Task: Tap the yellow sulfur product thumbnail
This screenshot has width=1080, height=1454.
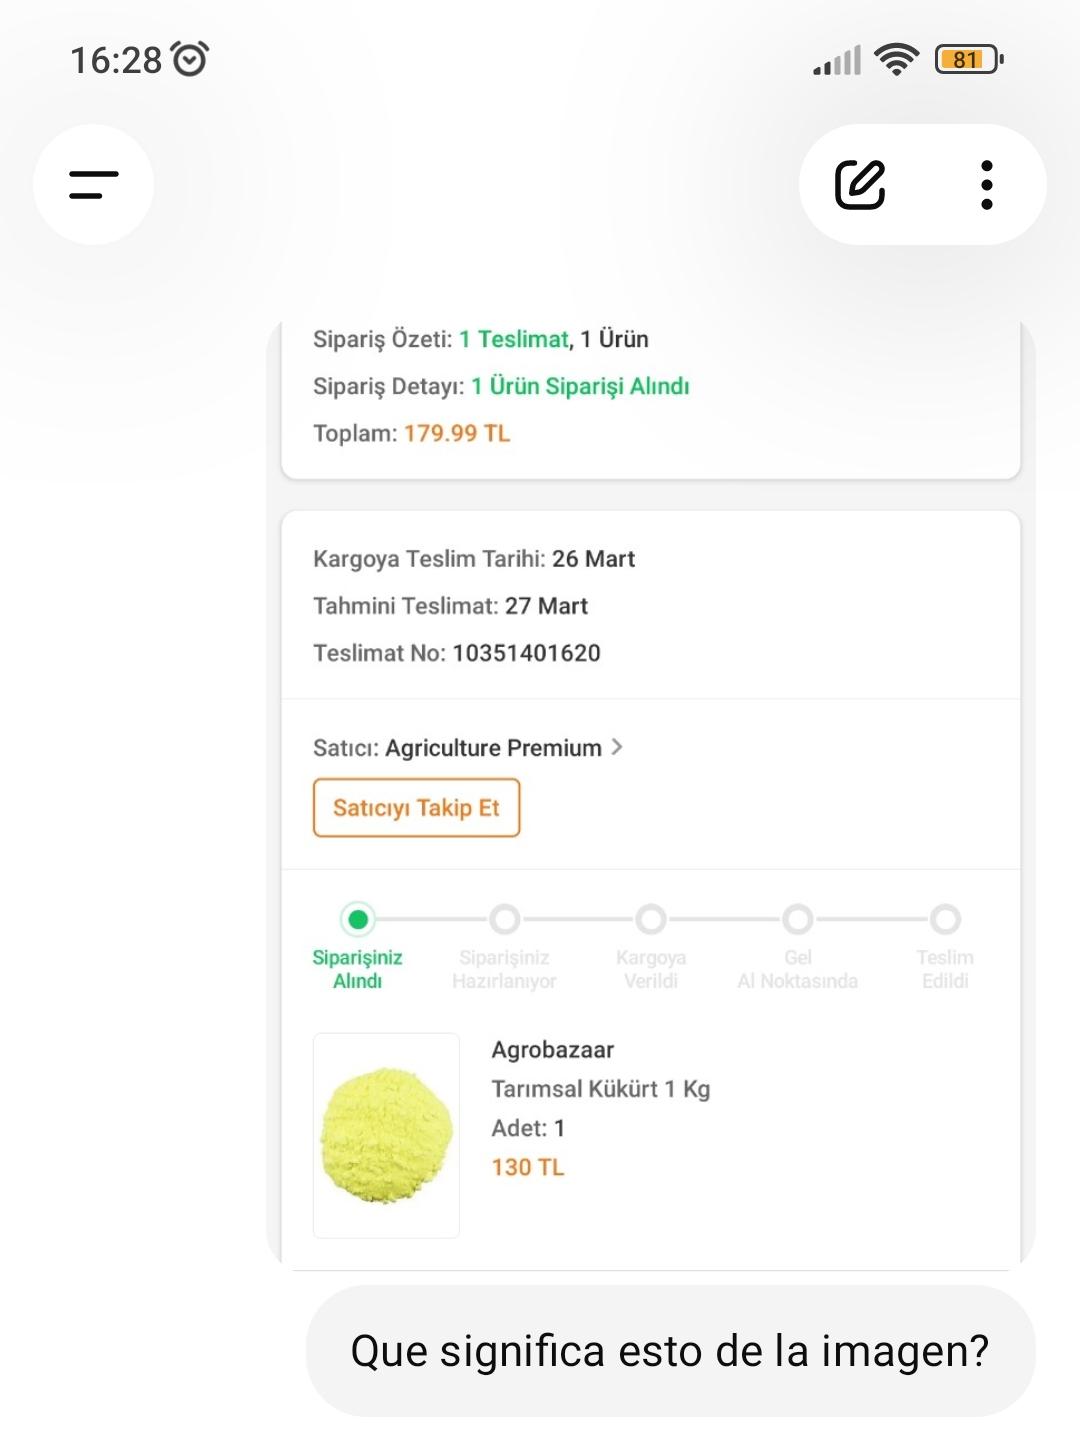Action: [386, 1135]
